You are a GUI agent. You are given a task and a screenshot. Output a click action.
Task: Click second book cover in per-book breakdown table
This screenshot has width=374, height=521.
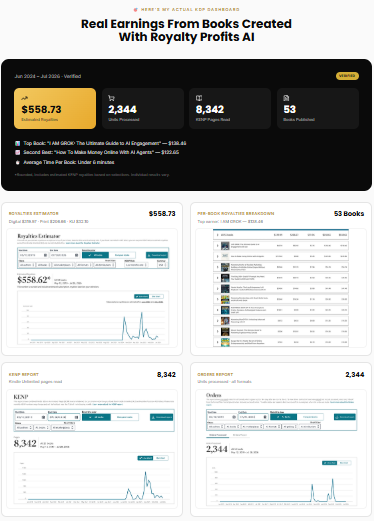tap(225, 256)
